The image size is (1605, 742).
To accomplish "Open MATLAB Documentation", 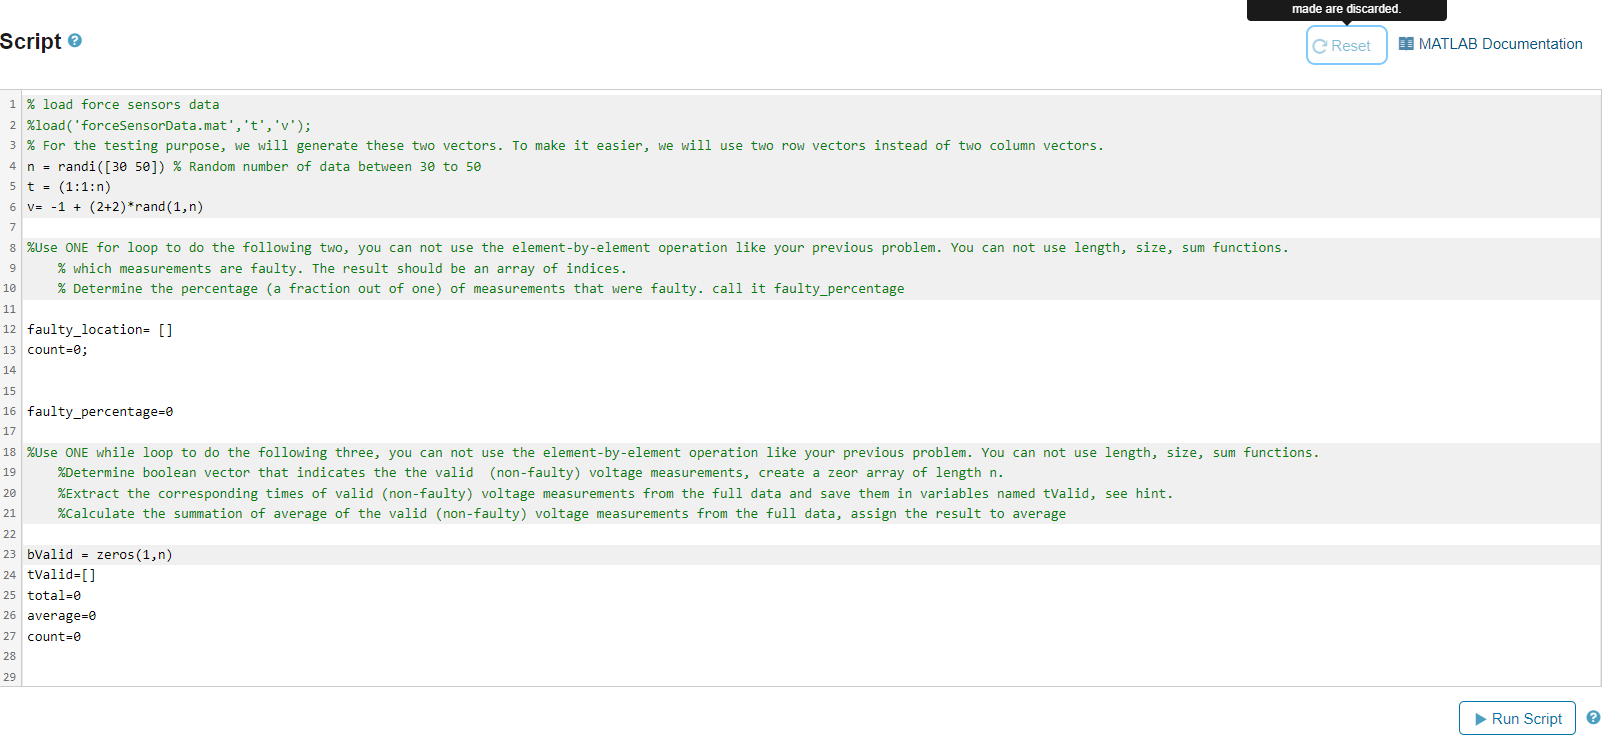I will (x=1499, y=44).
